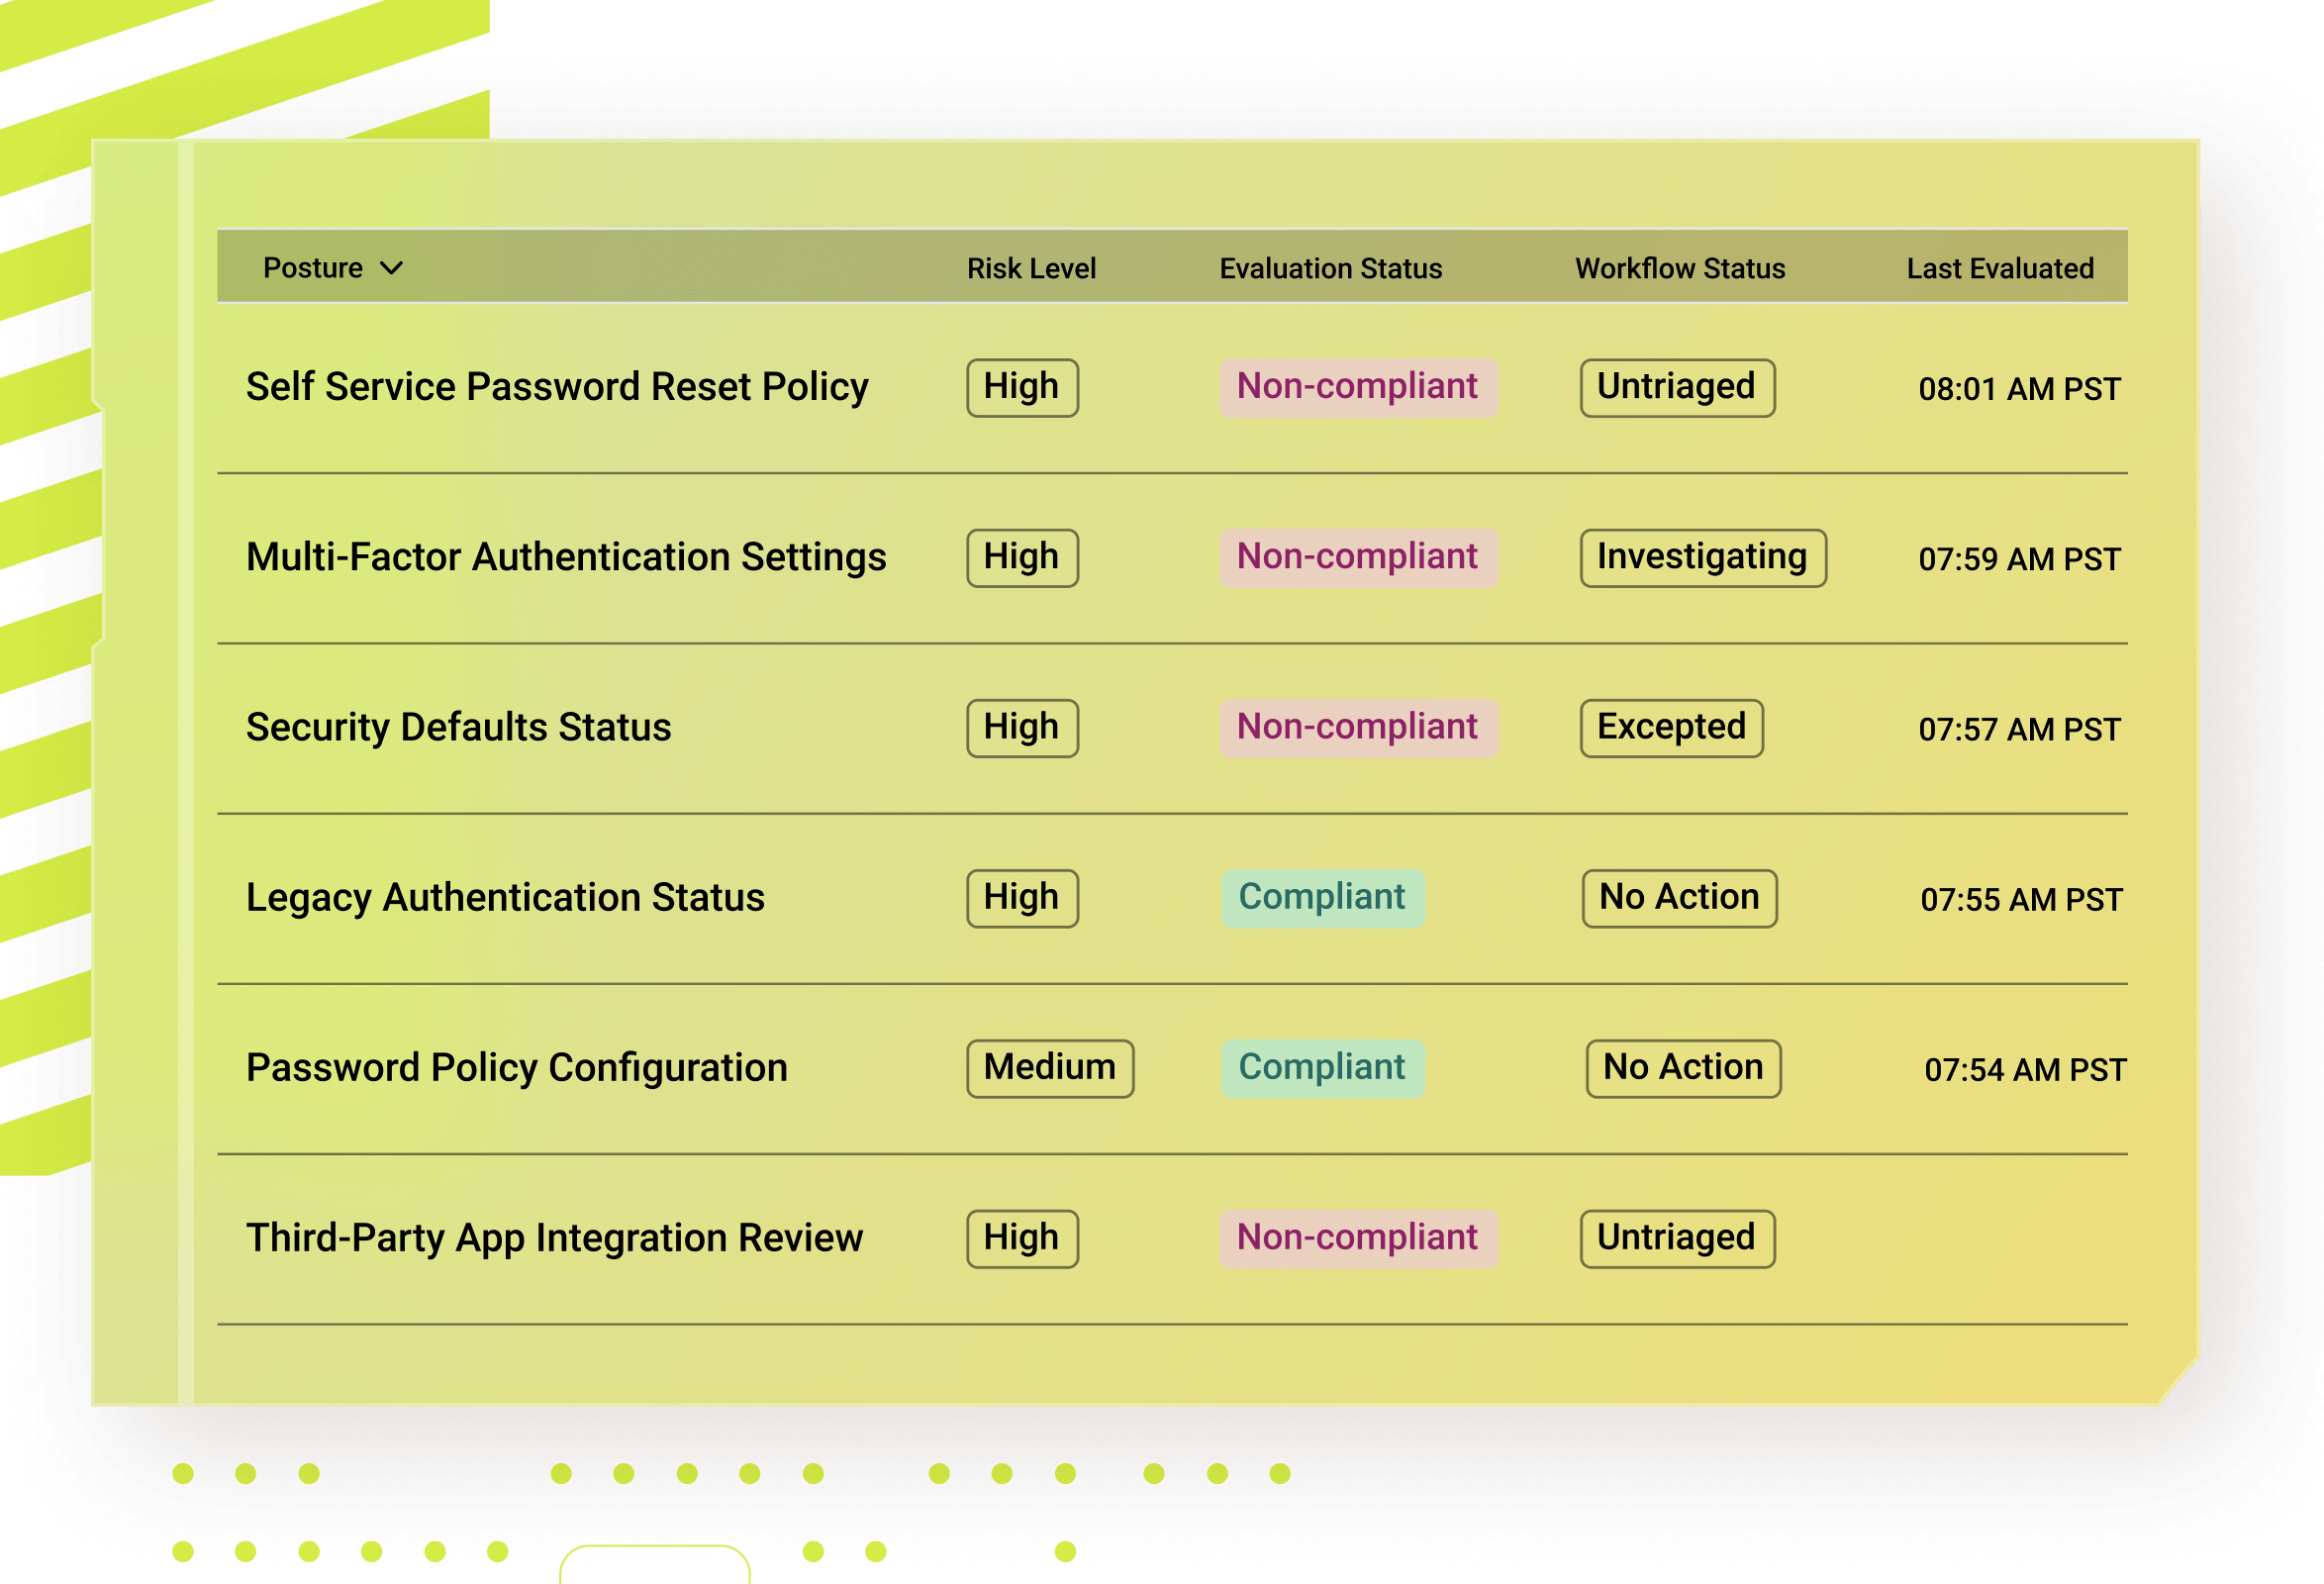Open Password Policy Configuration row
Image resolution: width=2324 pixels, height=1584 pixels.
pos(1172,1068)
